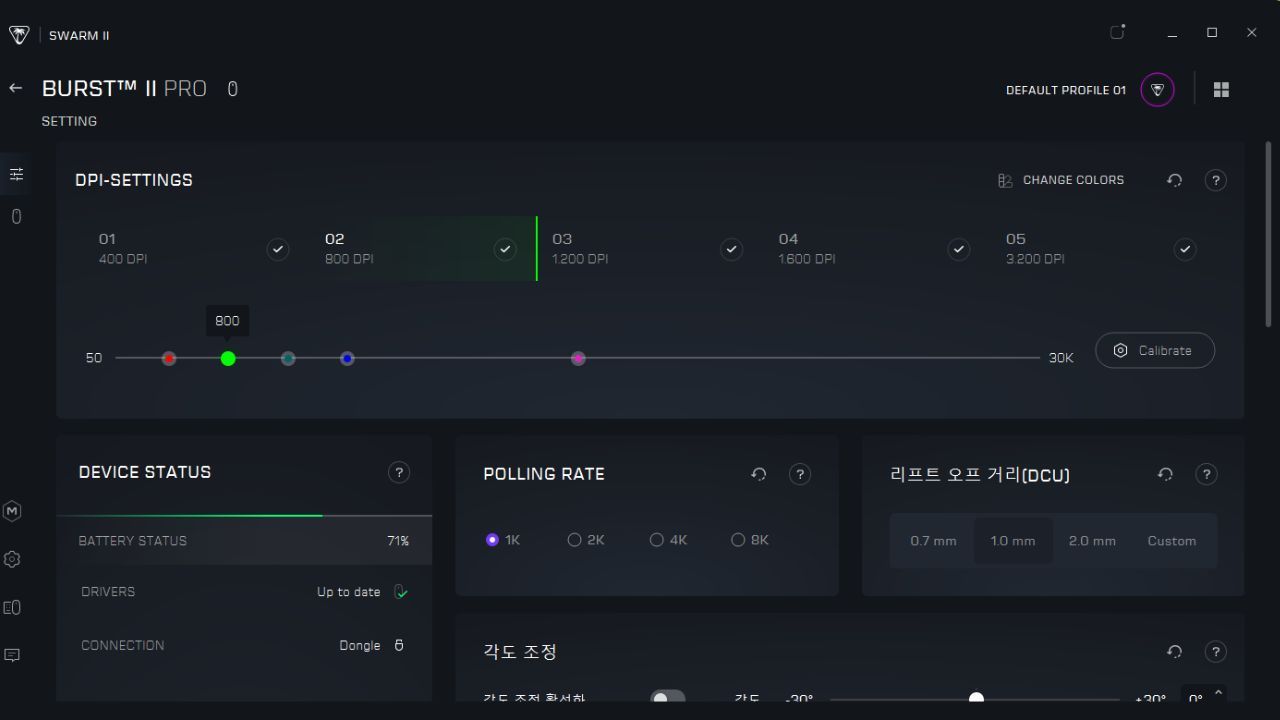The height and width of the screenshot is (720, 1280).
Task: Click the DEFAULT PROFILE 01 avatar icon
Action: 1157,90
